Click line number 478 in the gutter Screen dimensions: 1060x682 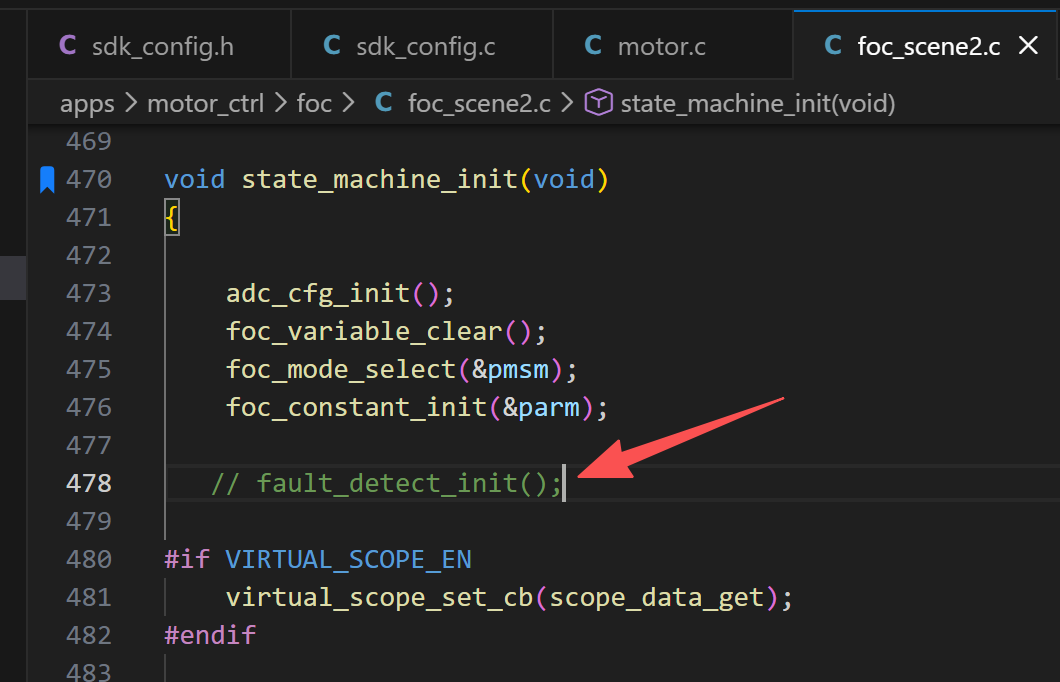point(89,483)
